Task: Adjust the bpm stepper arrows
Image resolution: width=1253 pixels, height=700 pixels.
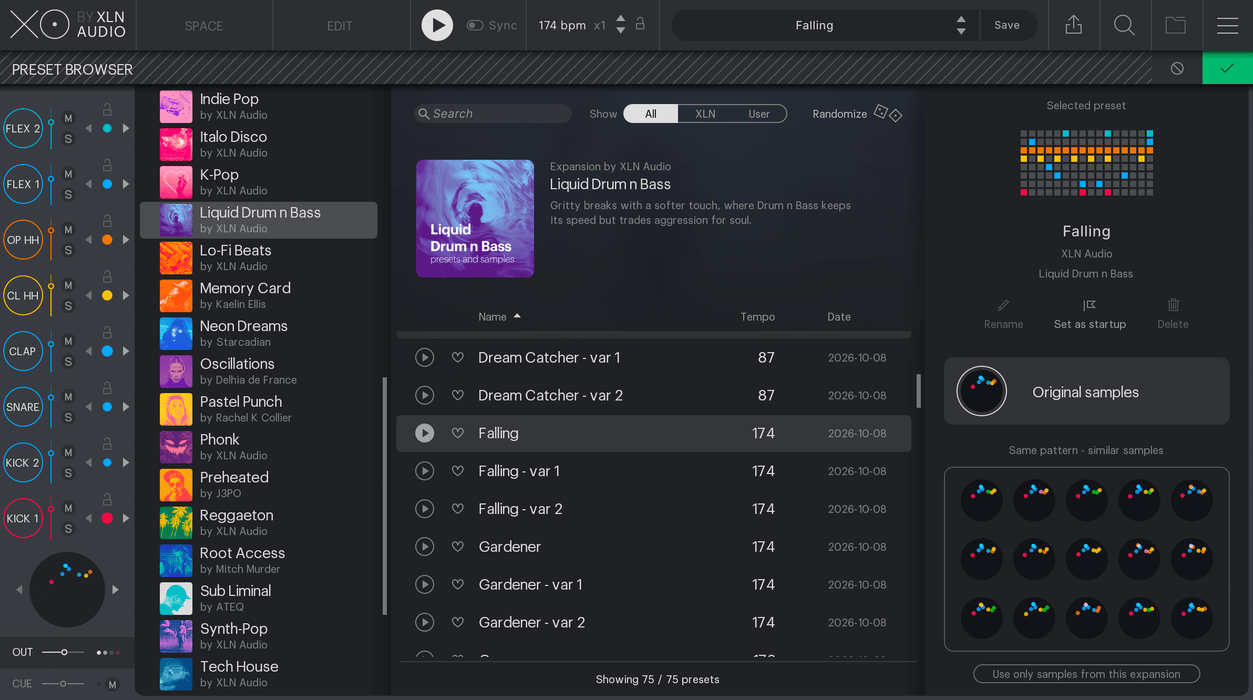Action: [620, 25]
